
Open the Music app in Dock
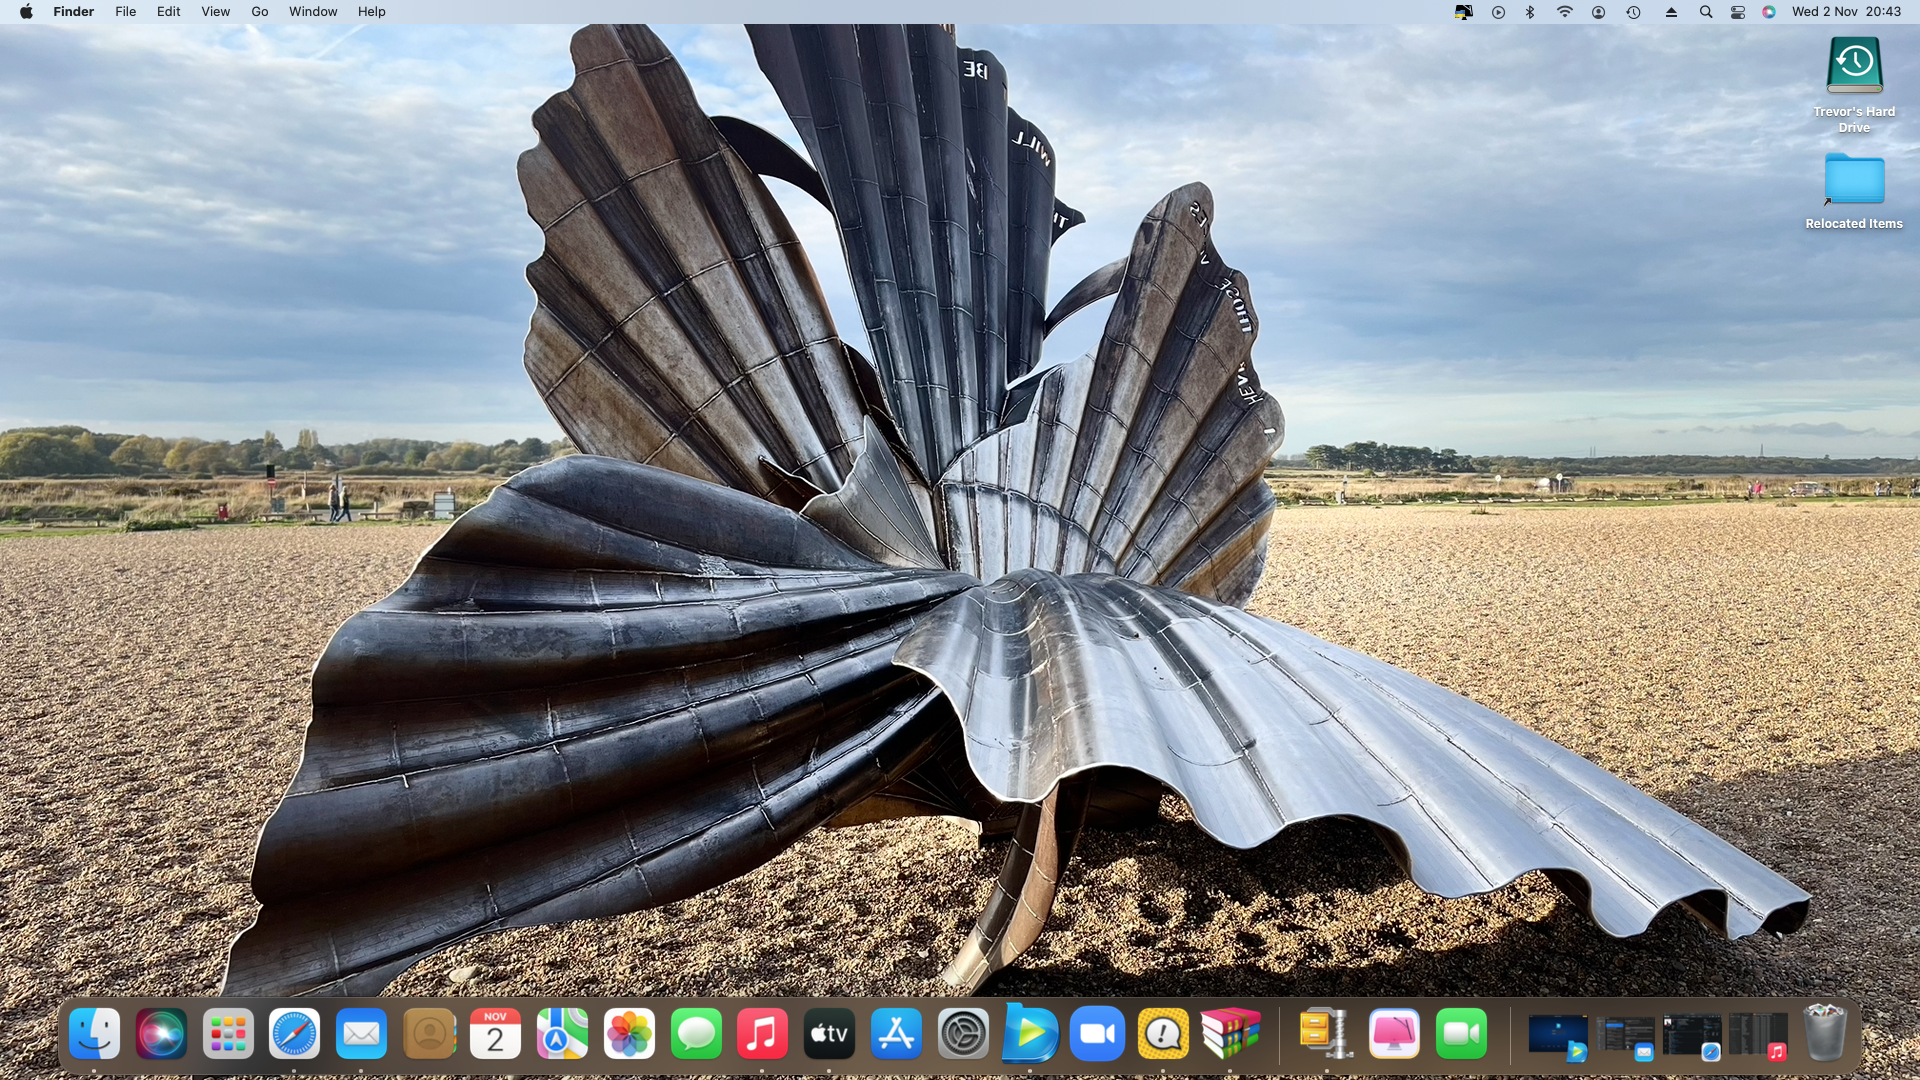click(x=762, y=1033)
